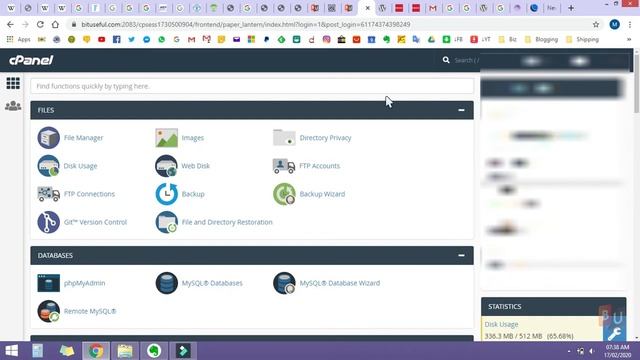Click the Directory Privacy link text

[325, 138]
